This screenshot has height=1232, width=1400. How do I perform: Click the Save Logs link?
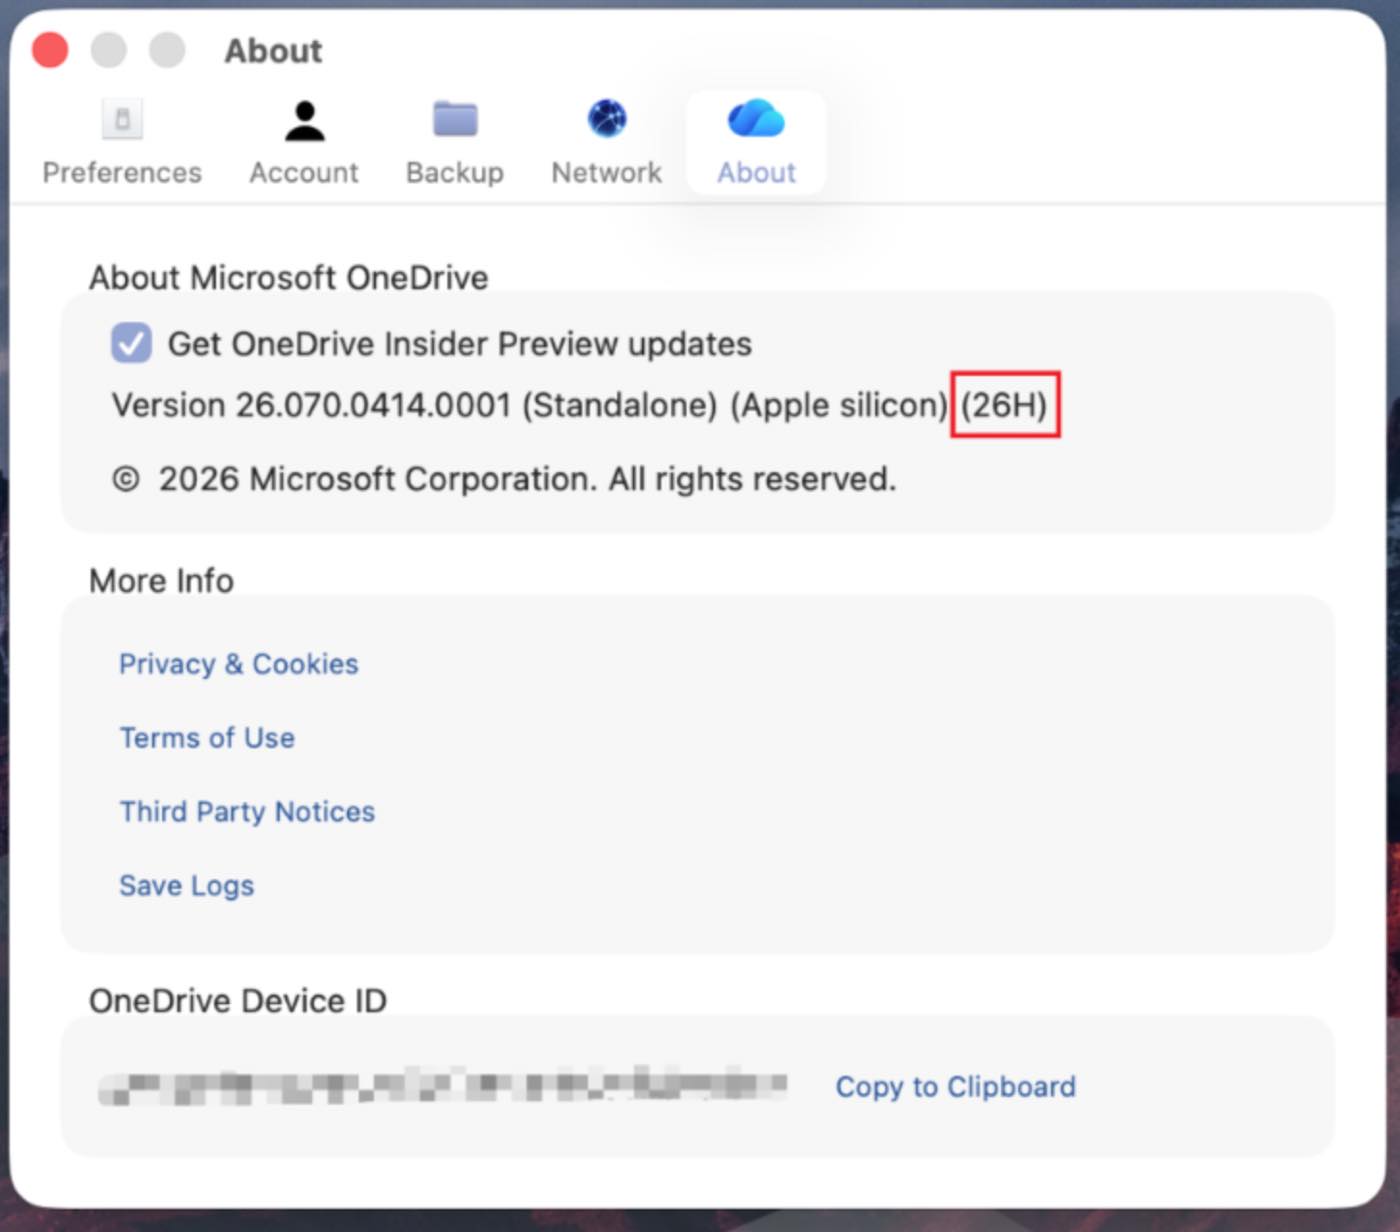[187, 886]
